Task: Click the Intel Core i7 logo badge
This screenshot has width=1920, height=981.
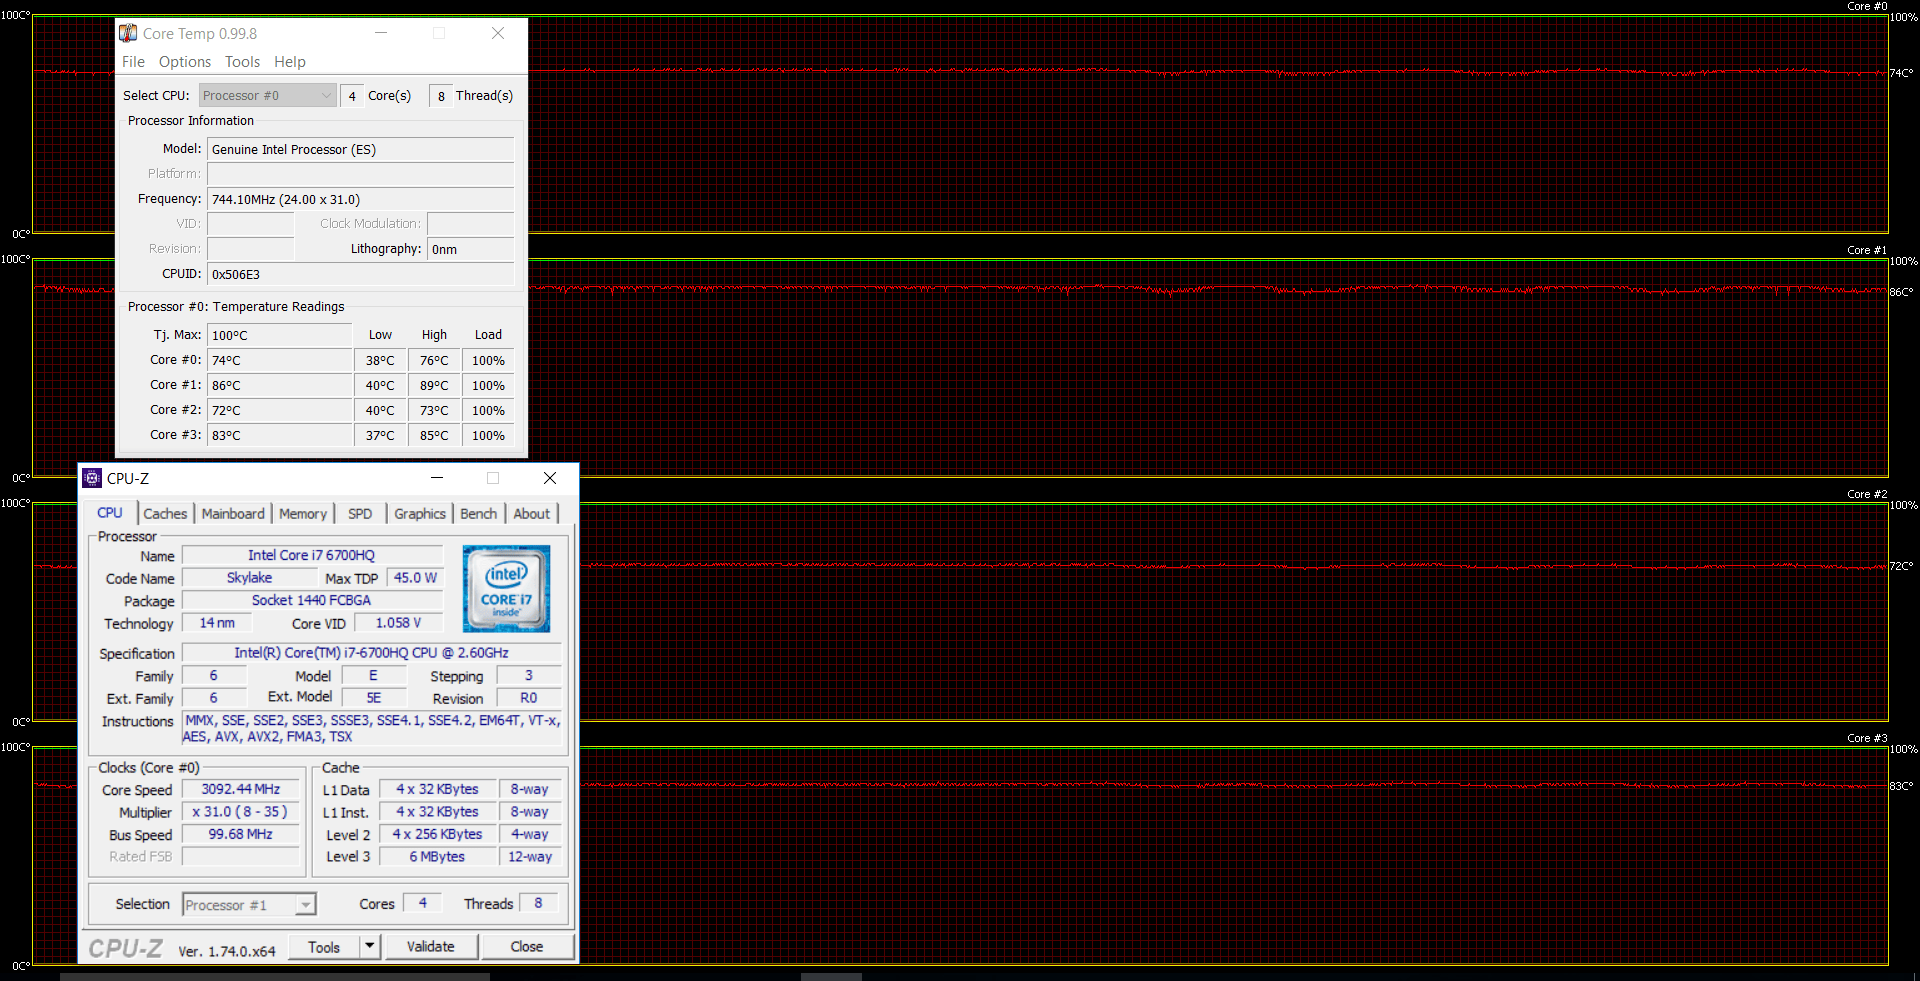Action: point(506,588)
